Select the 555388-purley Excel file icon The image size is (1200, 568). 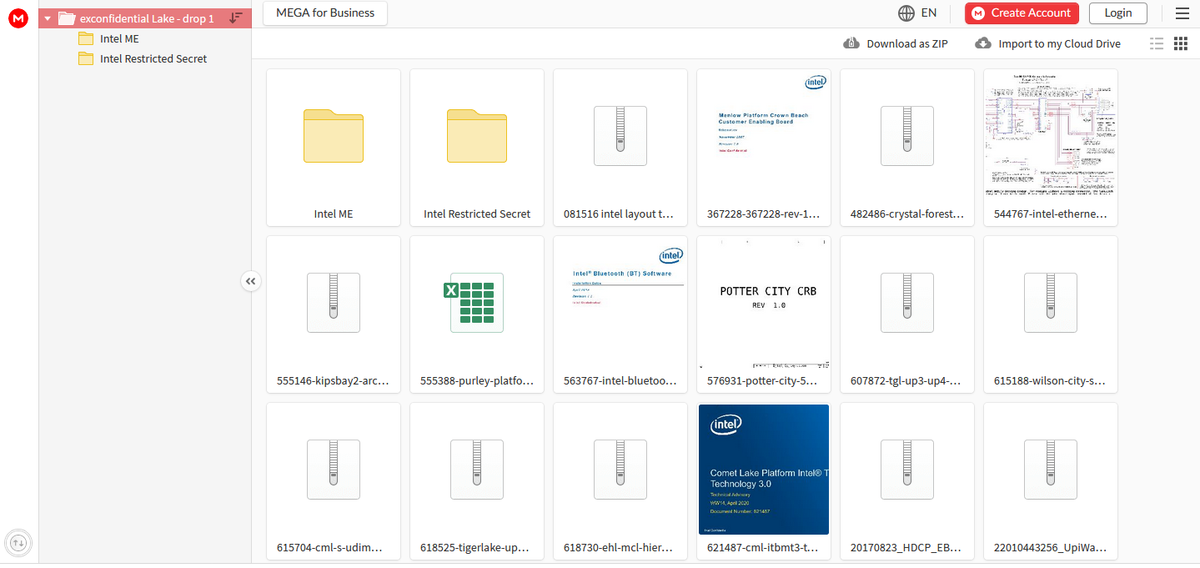(476, 302)
